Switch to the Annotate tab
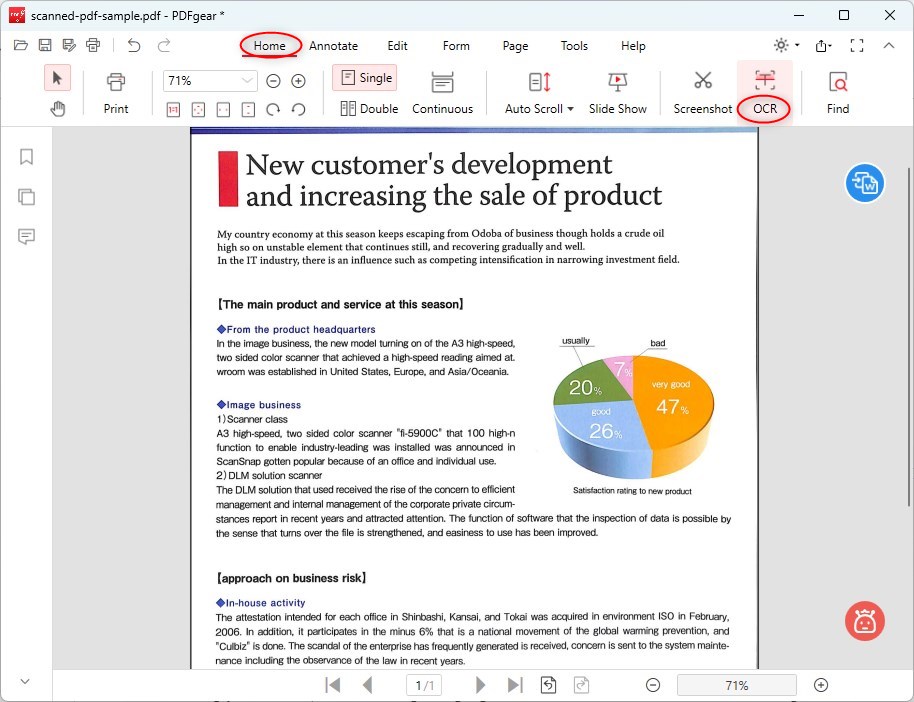914x702 pixels. tap(333, 46)
